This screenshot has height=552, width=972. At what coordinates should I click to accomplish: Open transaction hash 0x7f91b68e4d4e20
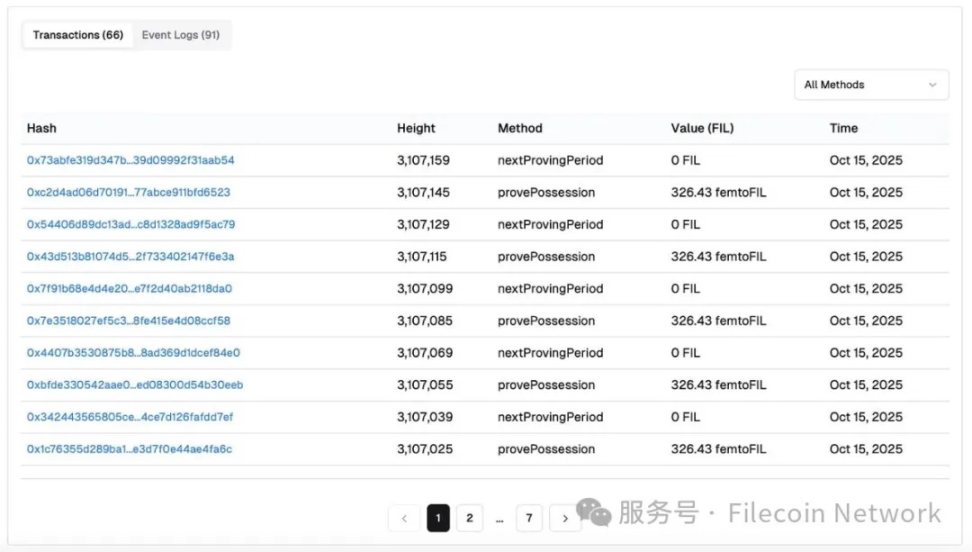click(129, 289)
